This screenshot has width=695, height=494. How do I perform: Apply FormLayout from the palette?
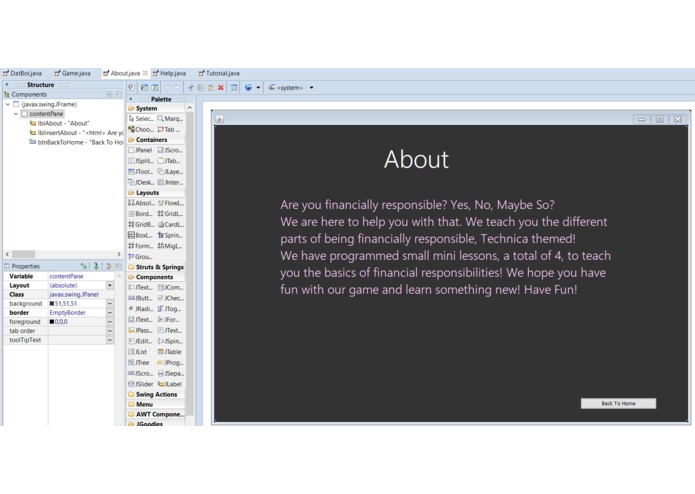pyautogui.click(x=141, y=246)
